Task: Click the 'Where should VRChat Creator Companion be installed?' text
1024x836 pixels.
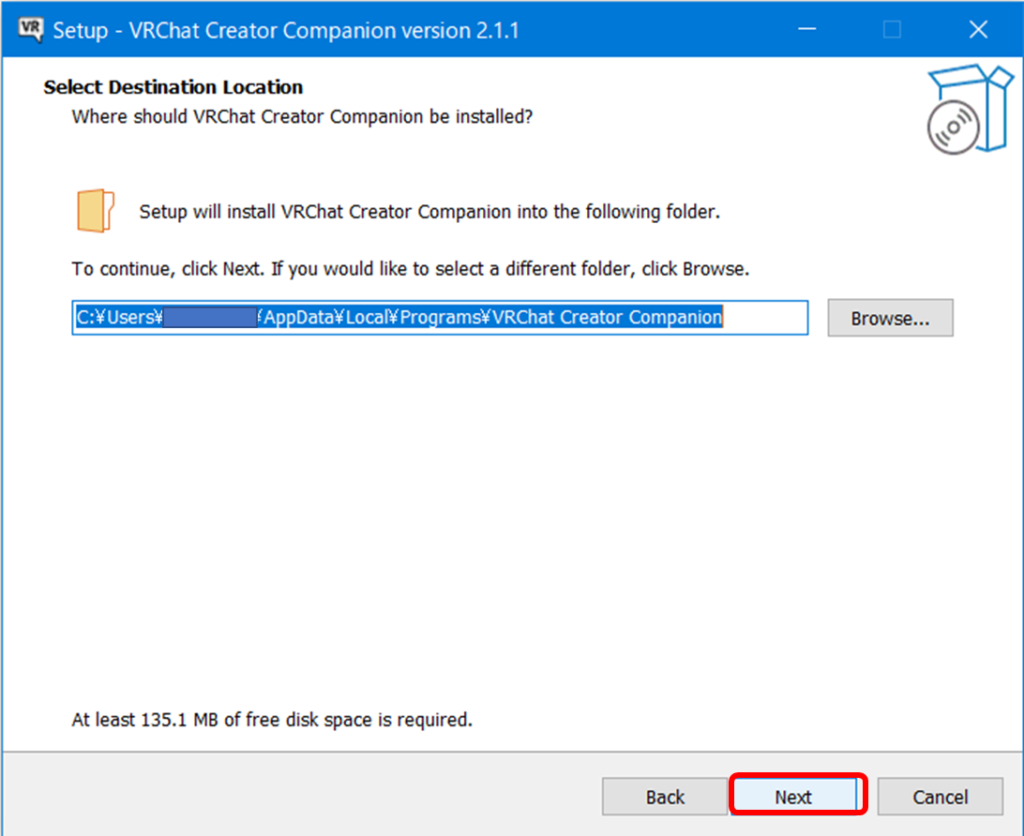Action: [x=302, y=117]
